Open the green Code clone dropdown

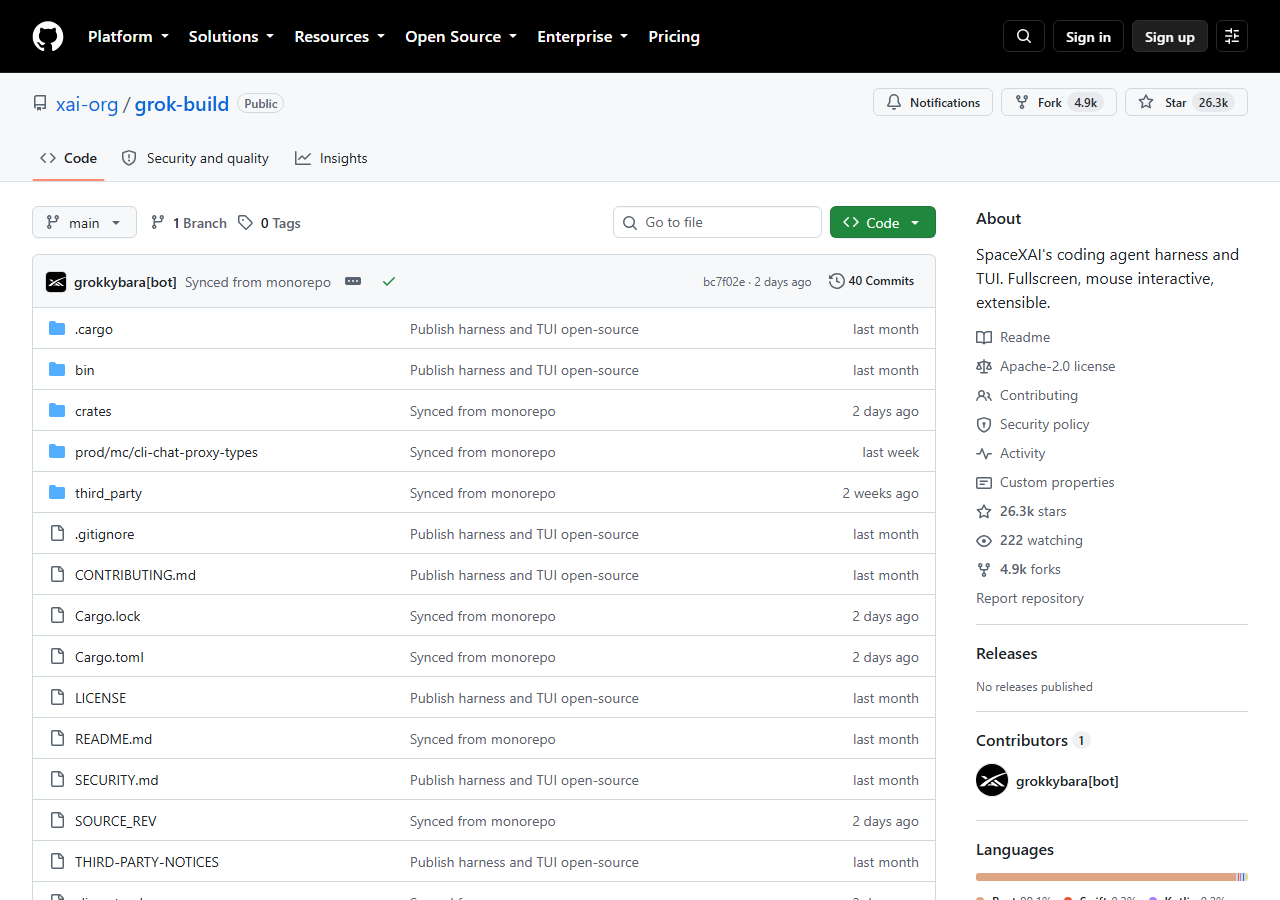coord(883,222)
